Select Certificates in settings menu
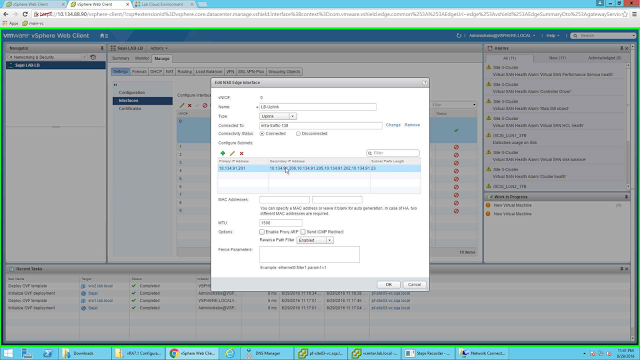640x360 pixels. (x=130, y=109)
